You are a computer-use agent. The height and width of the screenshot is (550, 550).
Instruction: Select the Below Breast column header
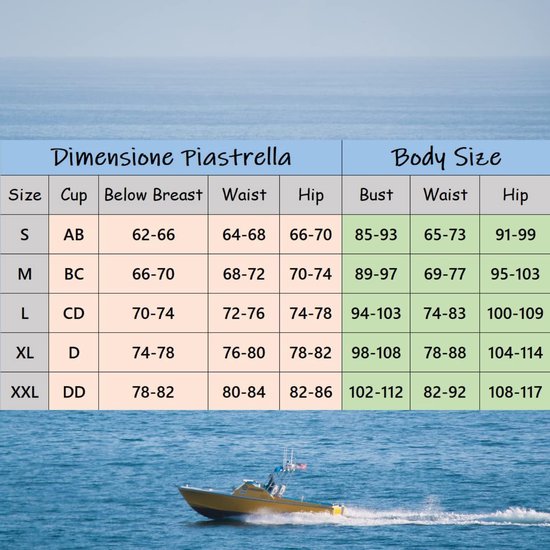pyautogui.click(x=153, y=195)
